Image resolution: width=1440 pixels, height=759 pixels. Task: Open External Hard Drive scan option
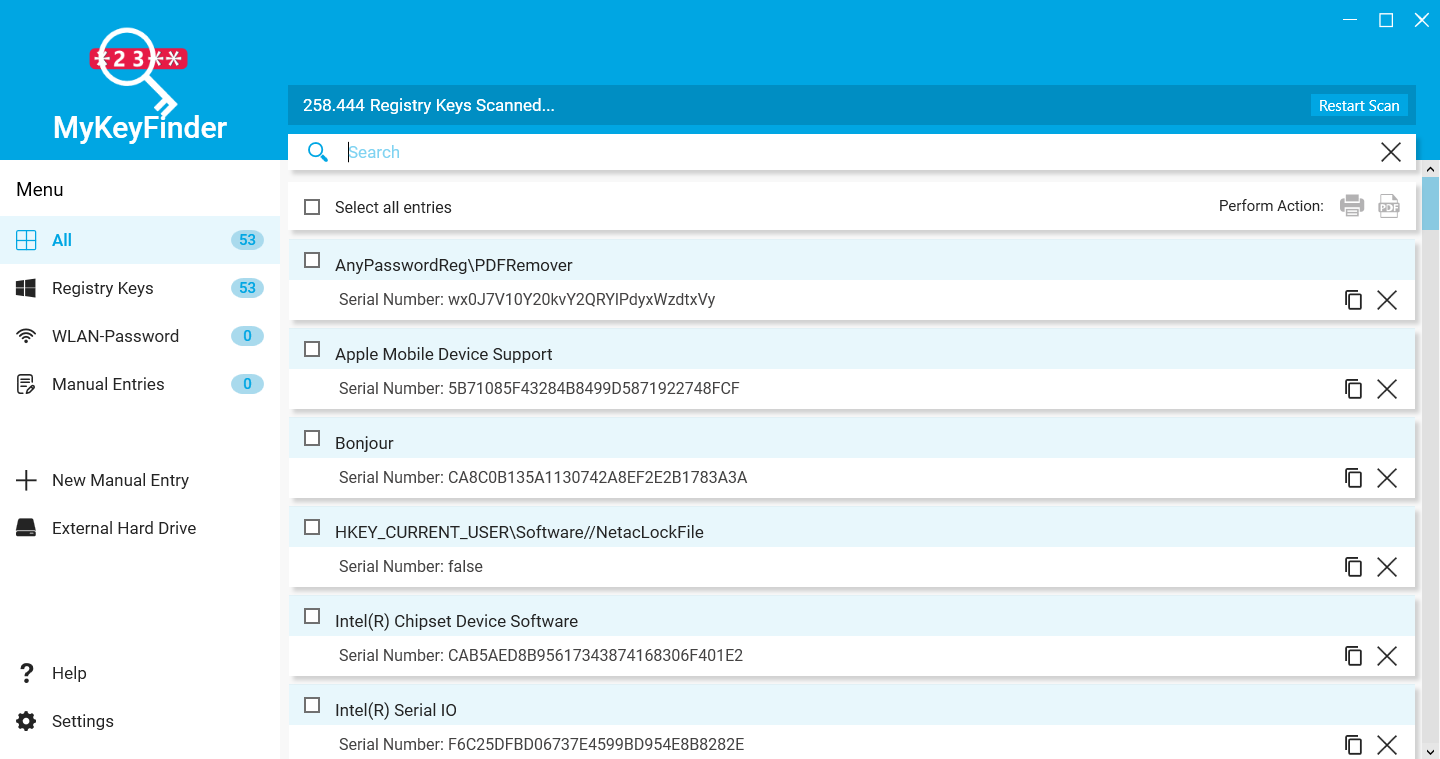click(x=140, y=528)
